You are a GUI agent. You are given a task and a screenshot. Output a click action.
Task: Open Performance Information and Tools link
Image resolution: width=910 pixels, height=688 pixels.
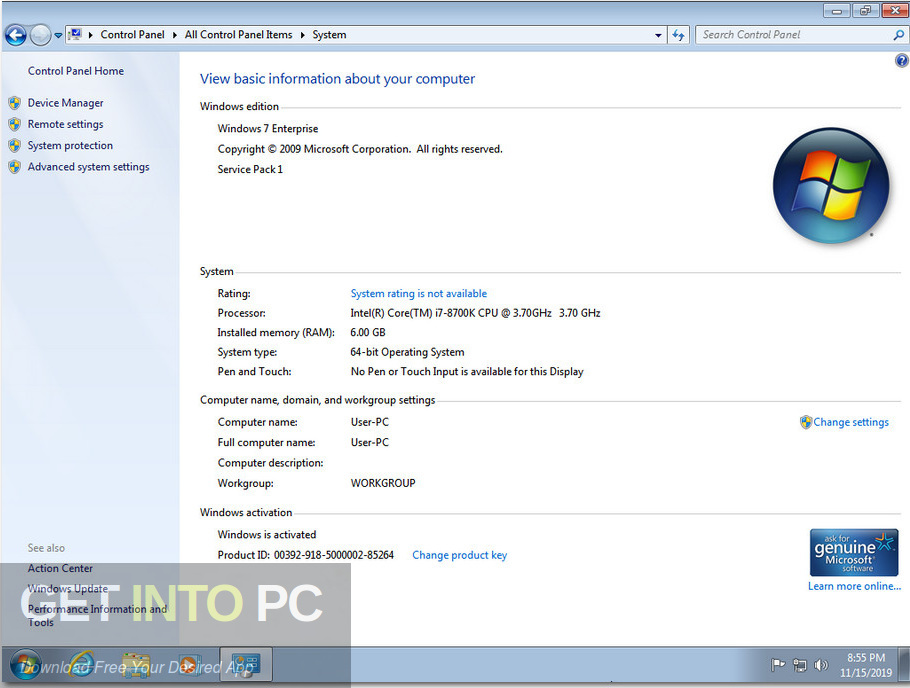97,615
